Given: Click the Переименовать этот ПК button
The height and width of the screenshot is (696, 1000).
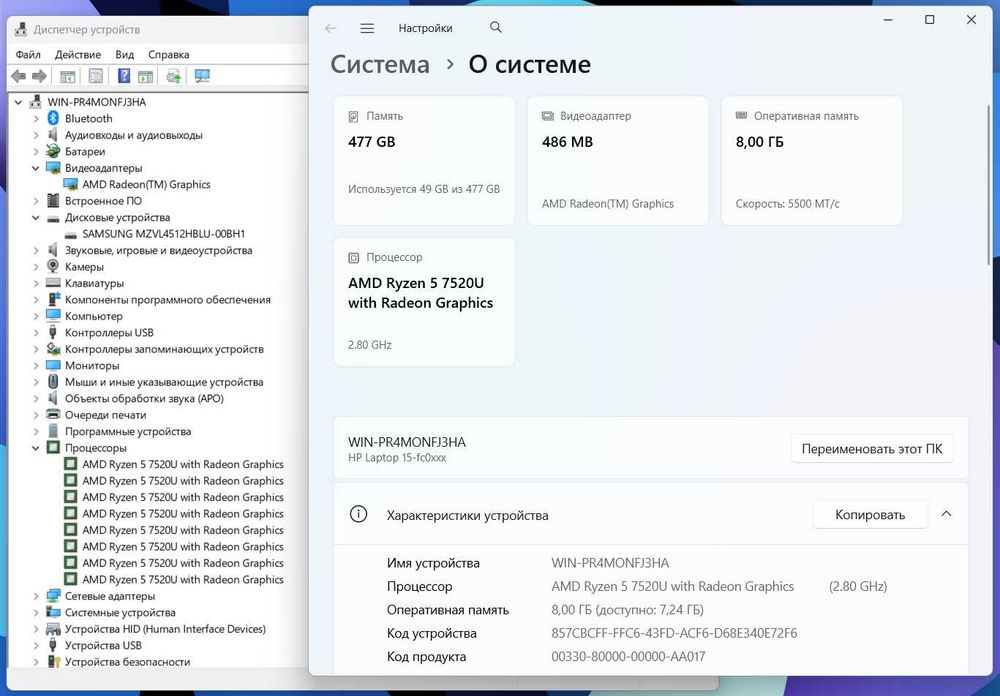Looking at the screenshot, I should [872, 448].
